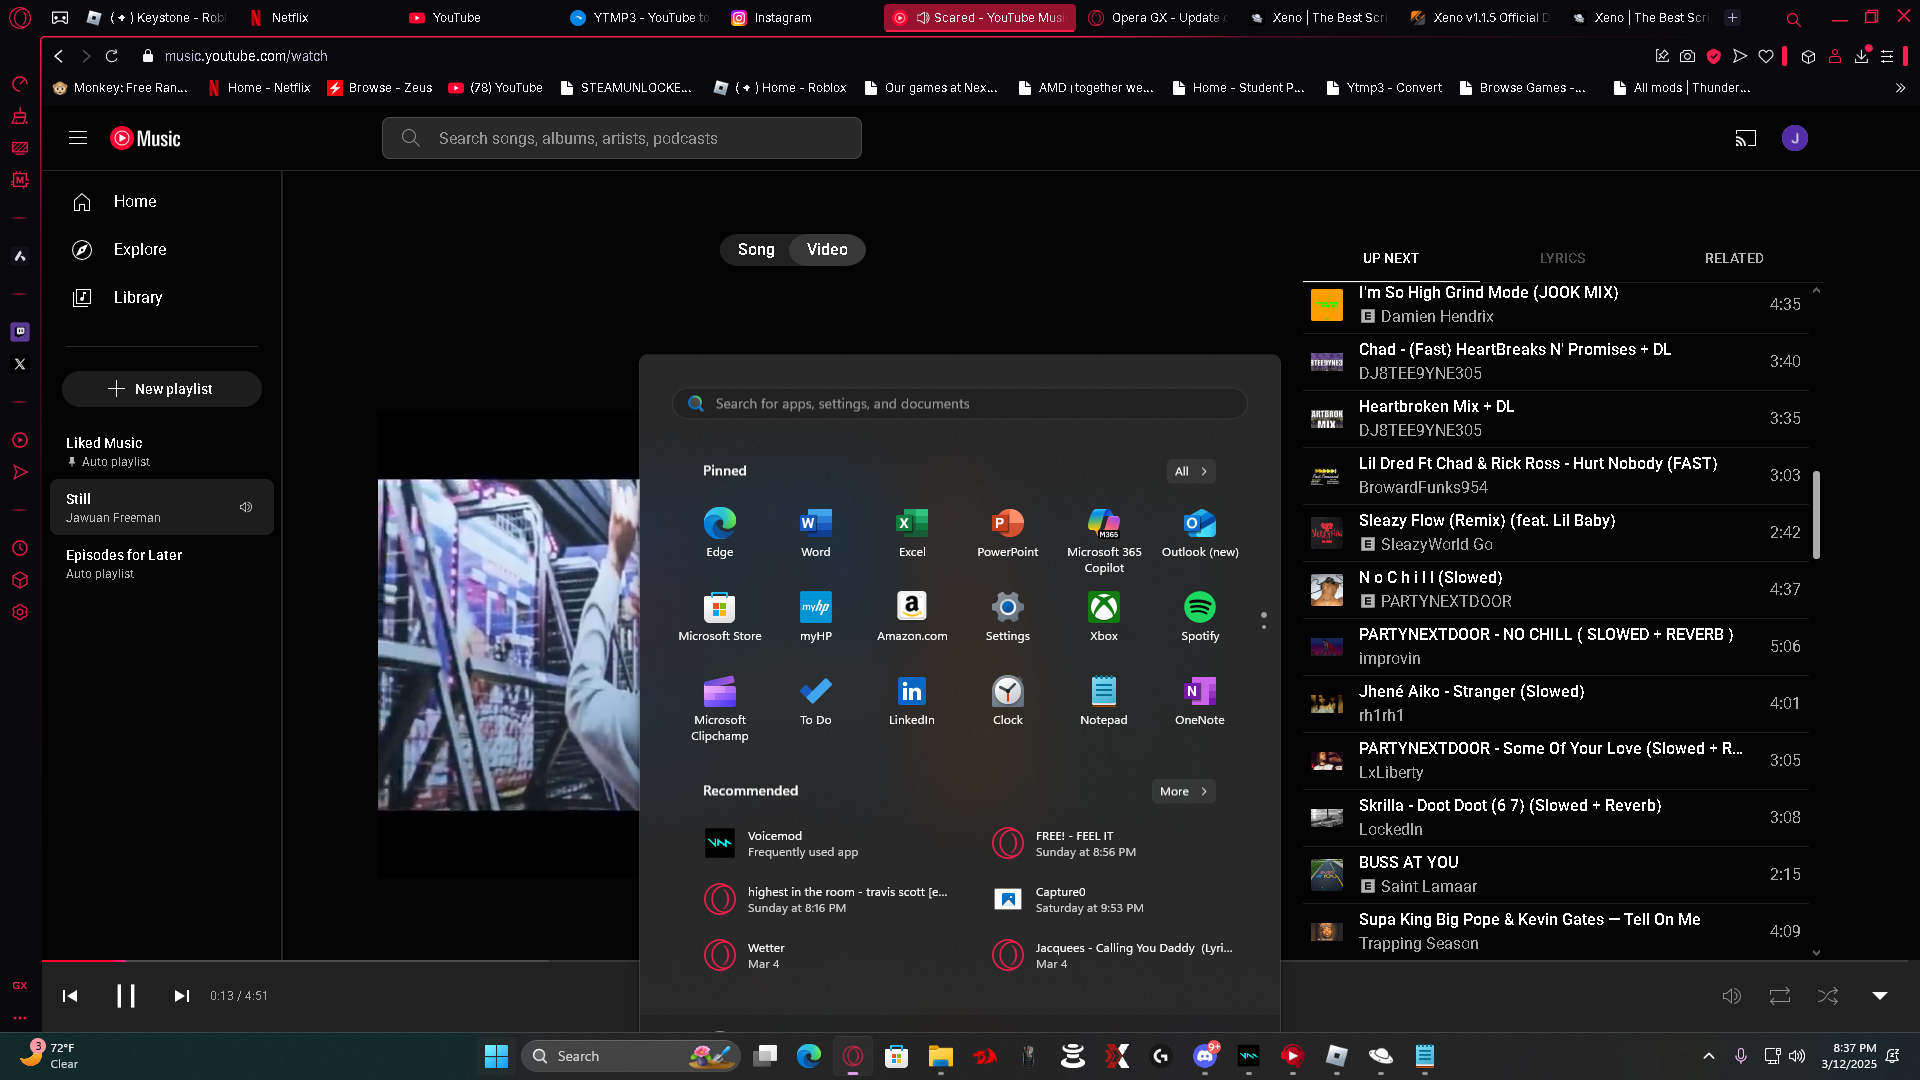This screenshot has height=1080, width=1920.
Task: Show hidden system tray icons
Action: [x=1708, y=1056]
